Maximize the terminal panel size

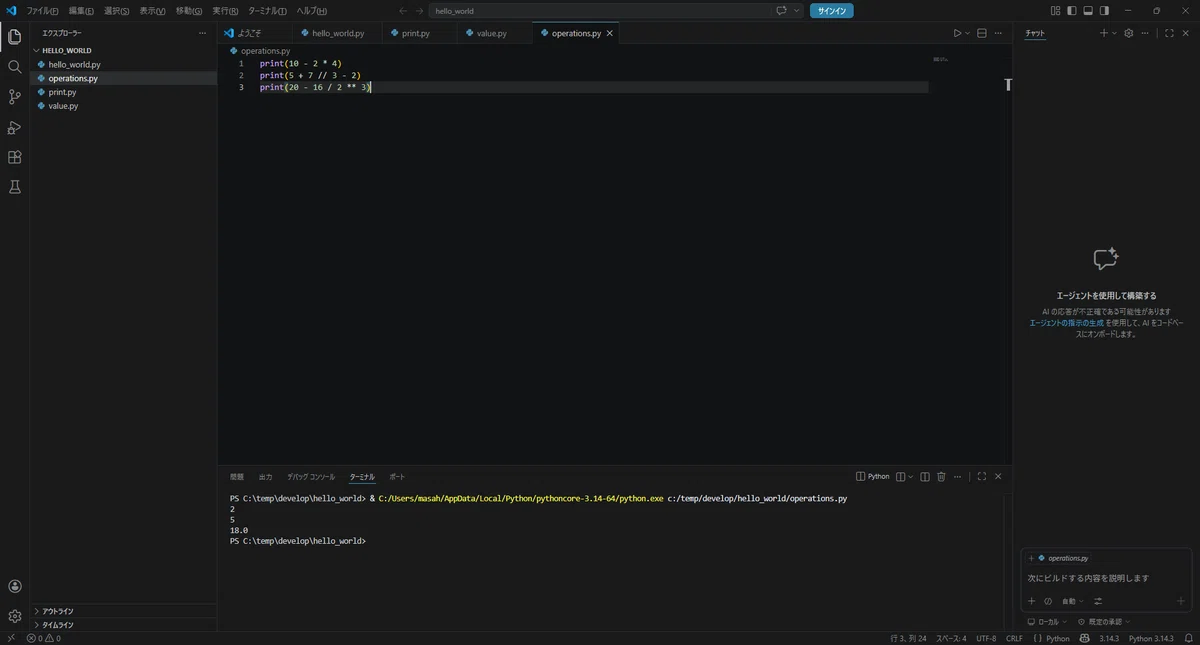coord(982,477)
